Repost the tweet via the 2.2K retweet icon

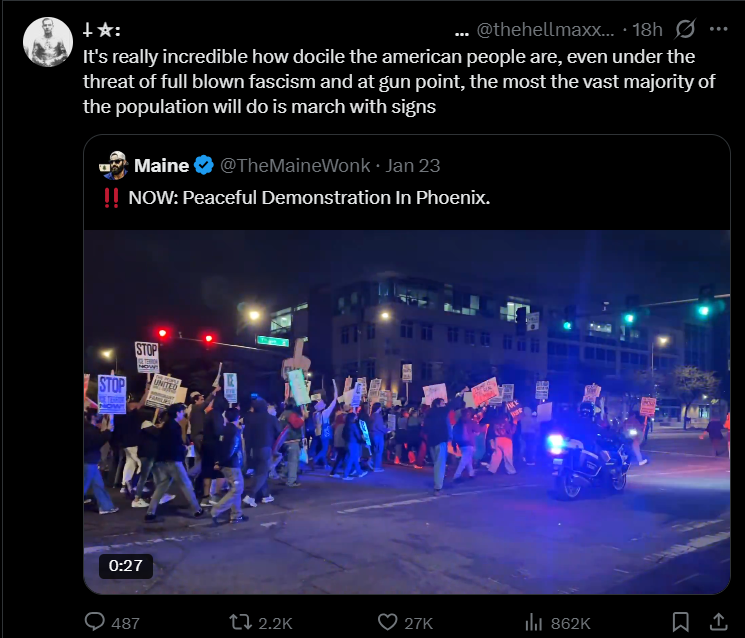pos(260,622)
